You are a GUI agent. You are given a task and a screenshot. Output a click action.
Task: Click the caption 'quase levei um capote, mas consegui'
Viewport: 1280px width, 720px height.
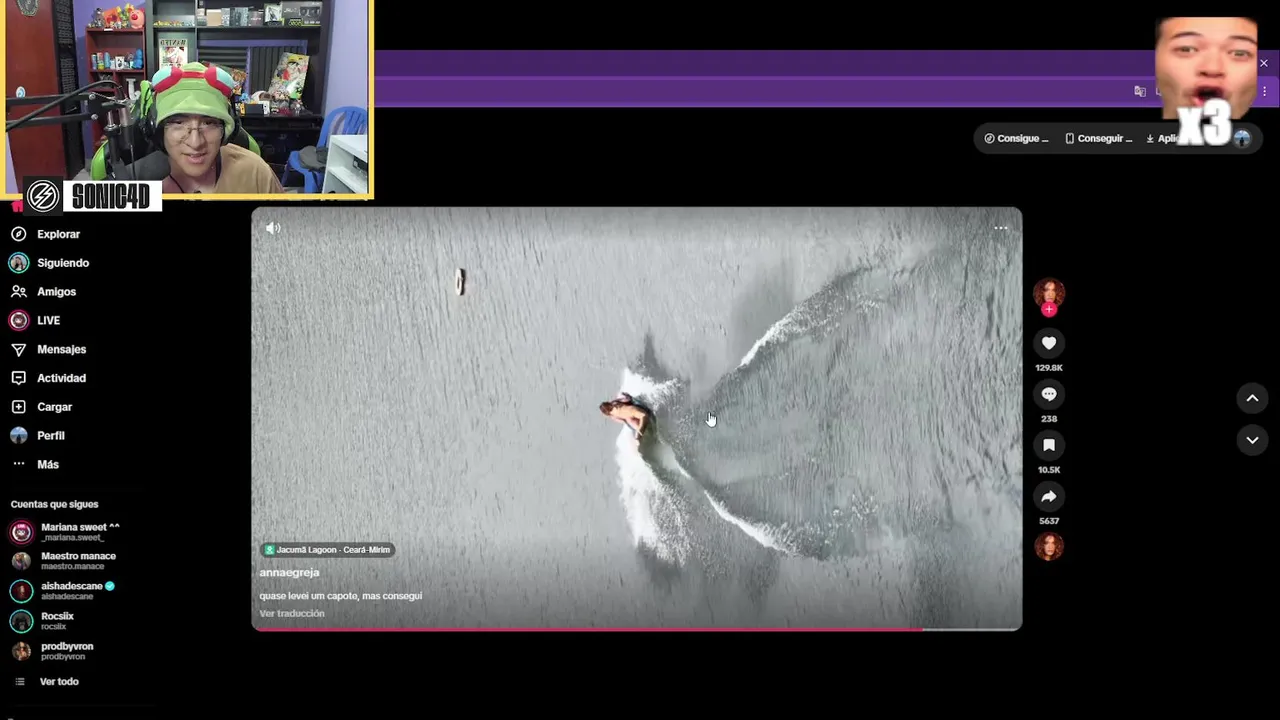pos(340,596)
